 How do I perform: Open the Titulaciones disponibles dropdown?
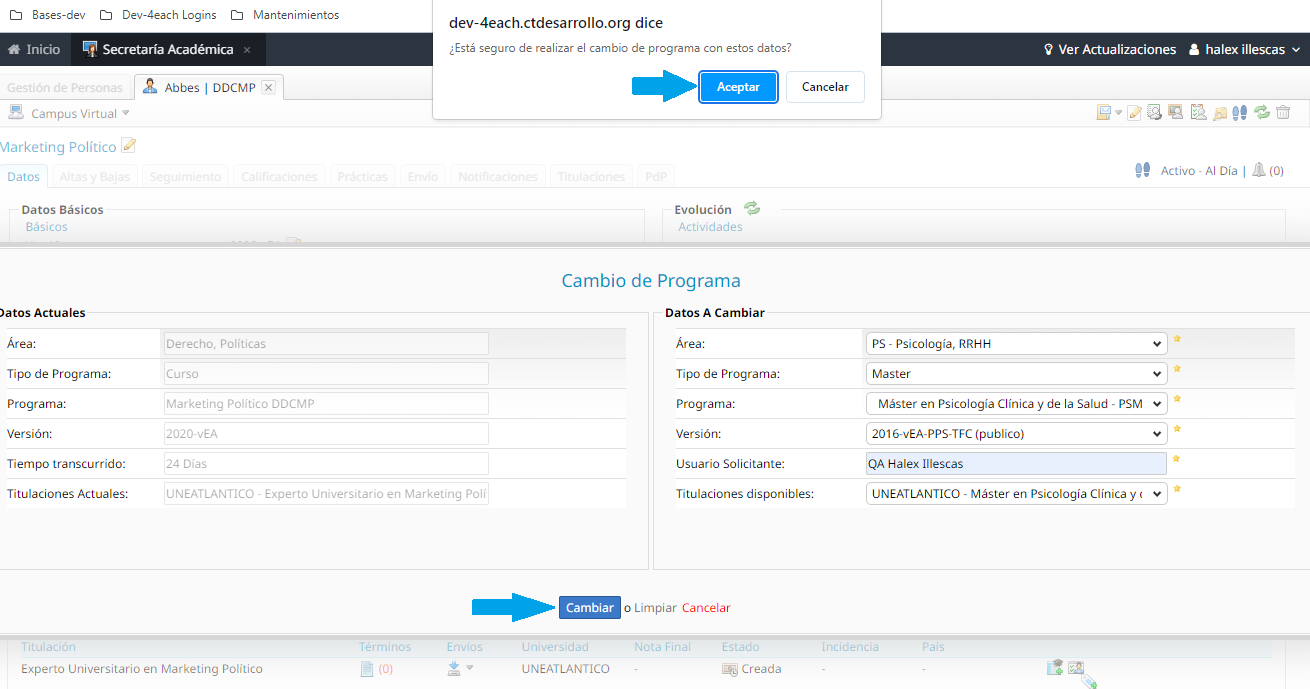tap(1016, 493)
